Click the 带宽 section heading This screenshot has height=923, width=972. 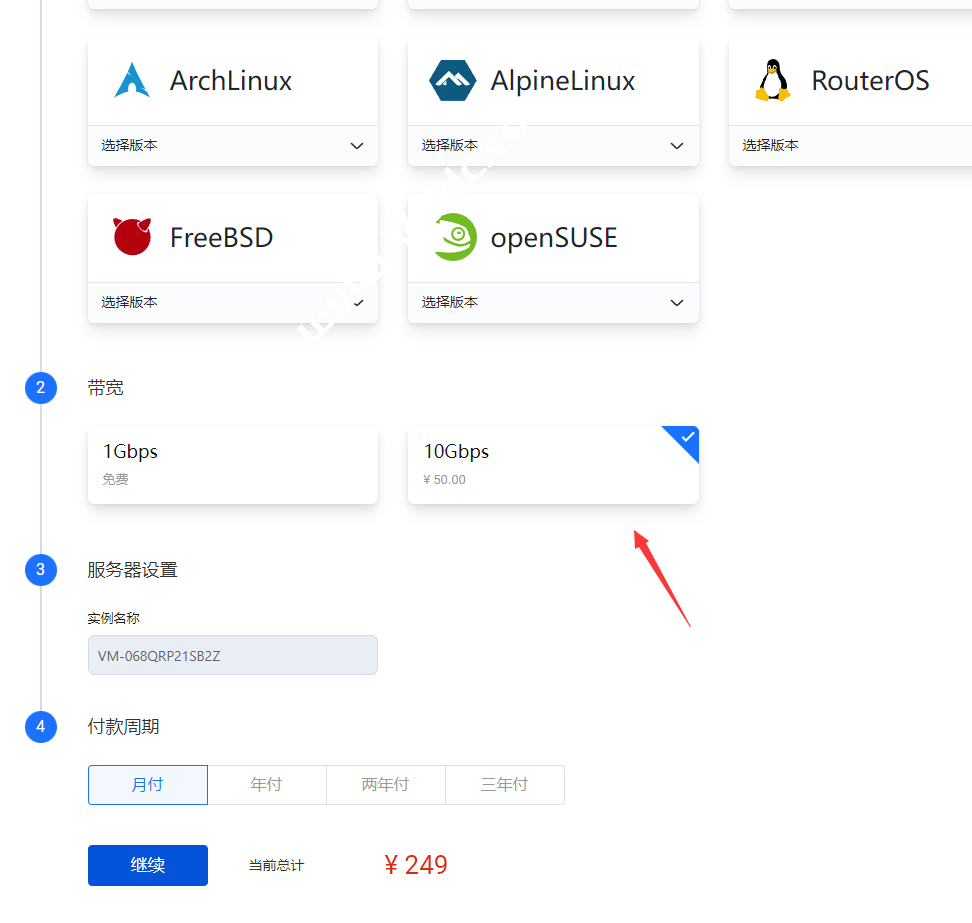coord(105,388)
